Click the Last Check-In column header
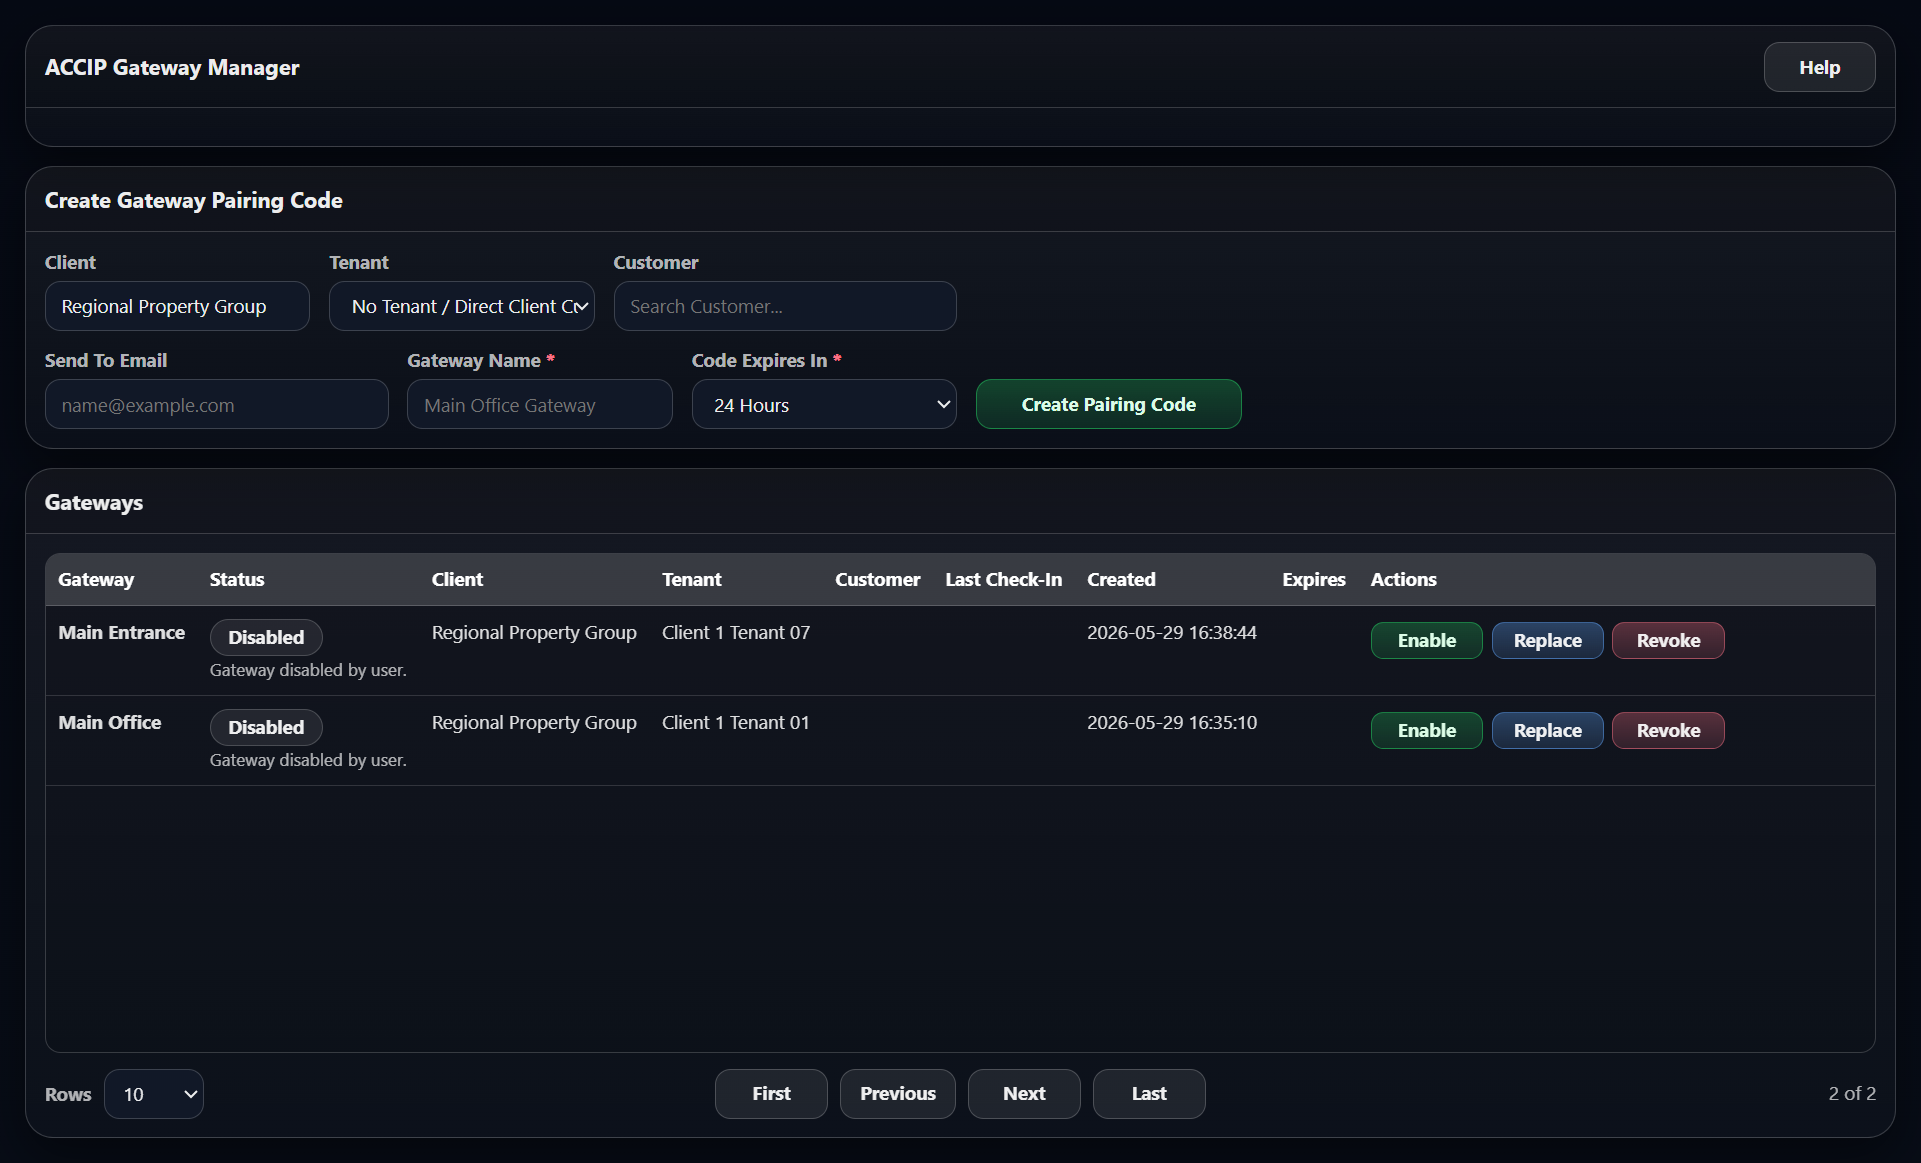Image resolution: width=1921 pixels, height=1163 pixels. 1003,579
